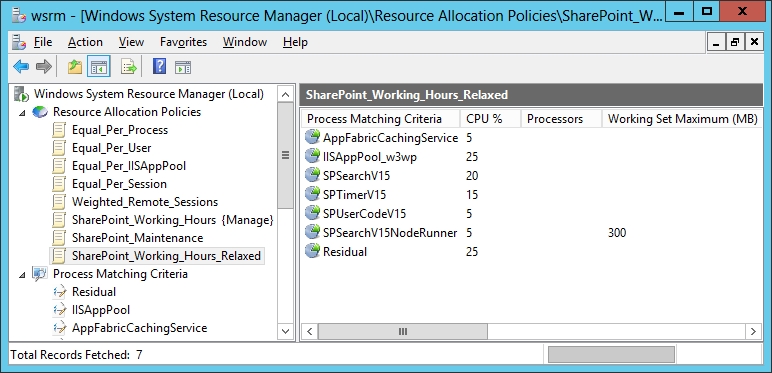The width and height of the screenshot is (772, 373).
Task: Open the Help toolbar icon
Action: point(160,66)
